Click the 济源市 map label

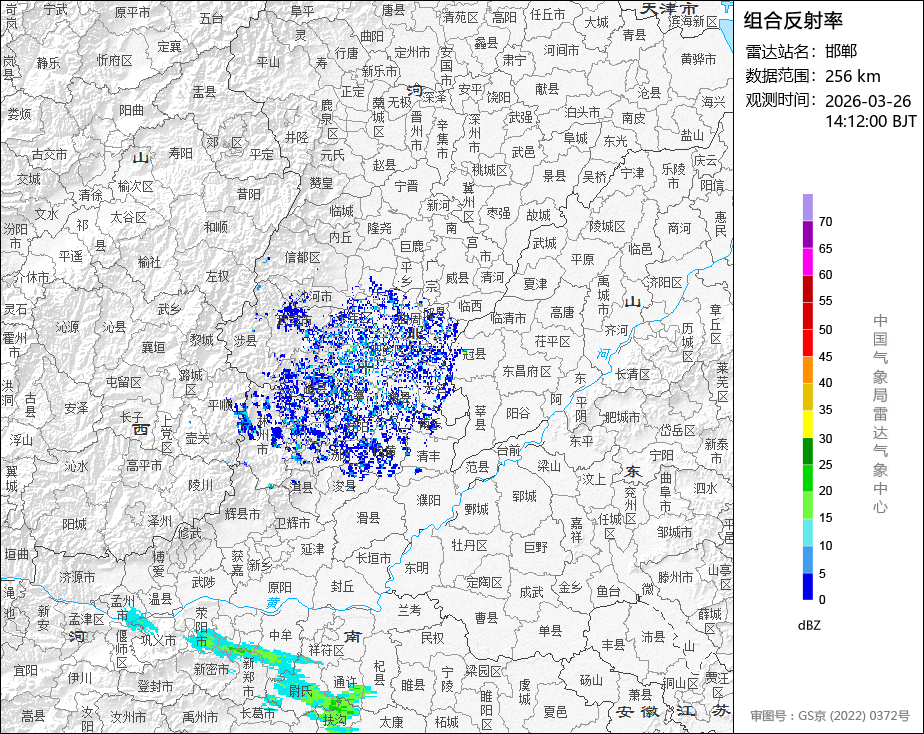point(77,577)
